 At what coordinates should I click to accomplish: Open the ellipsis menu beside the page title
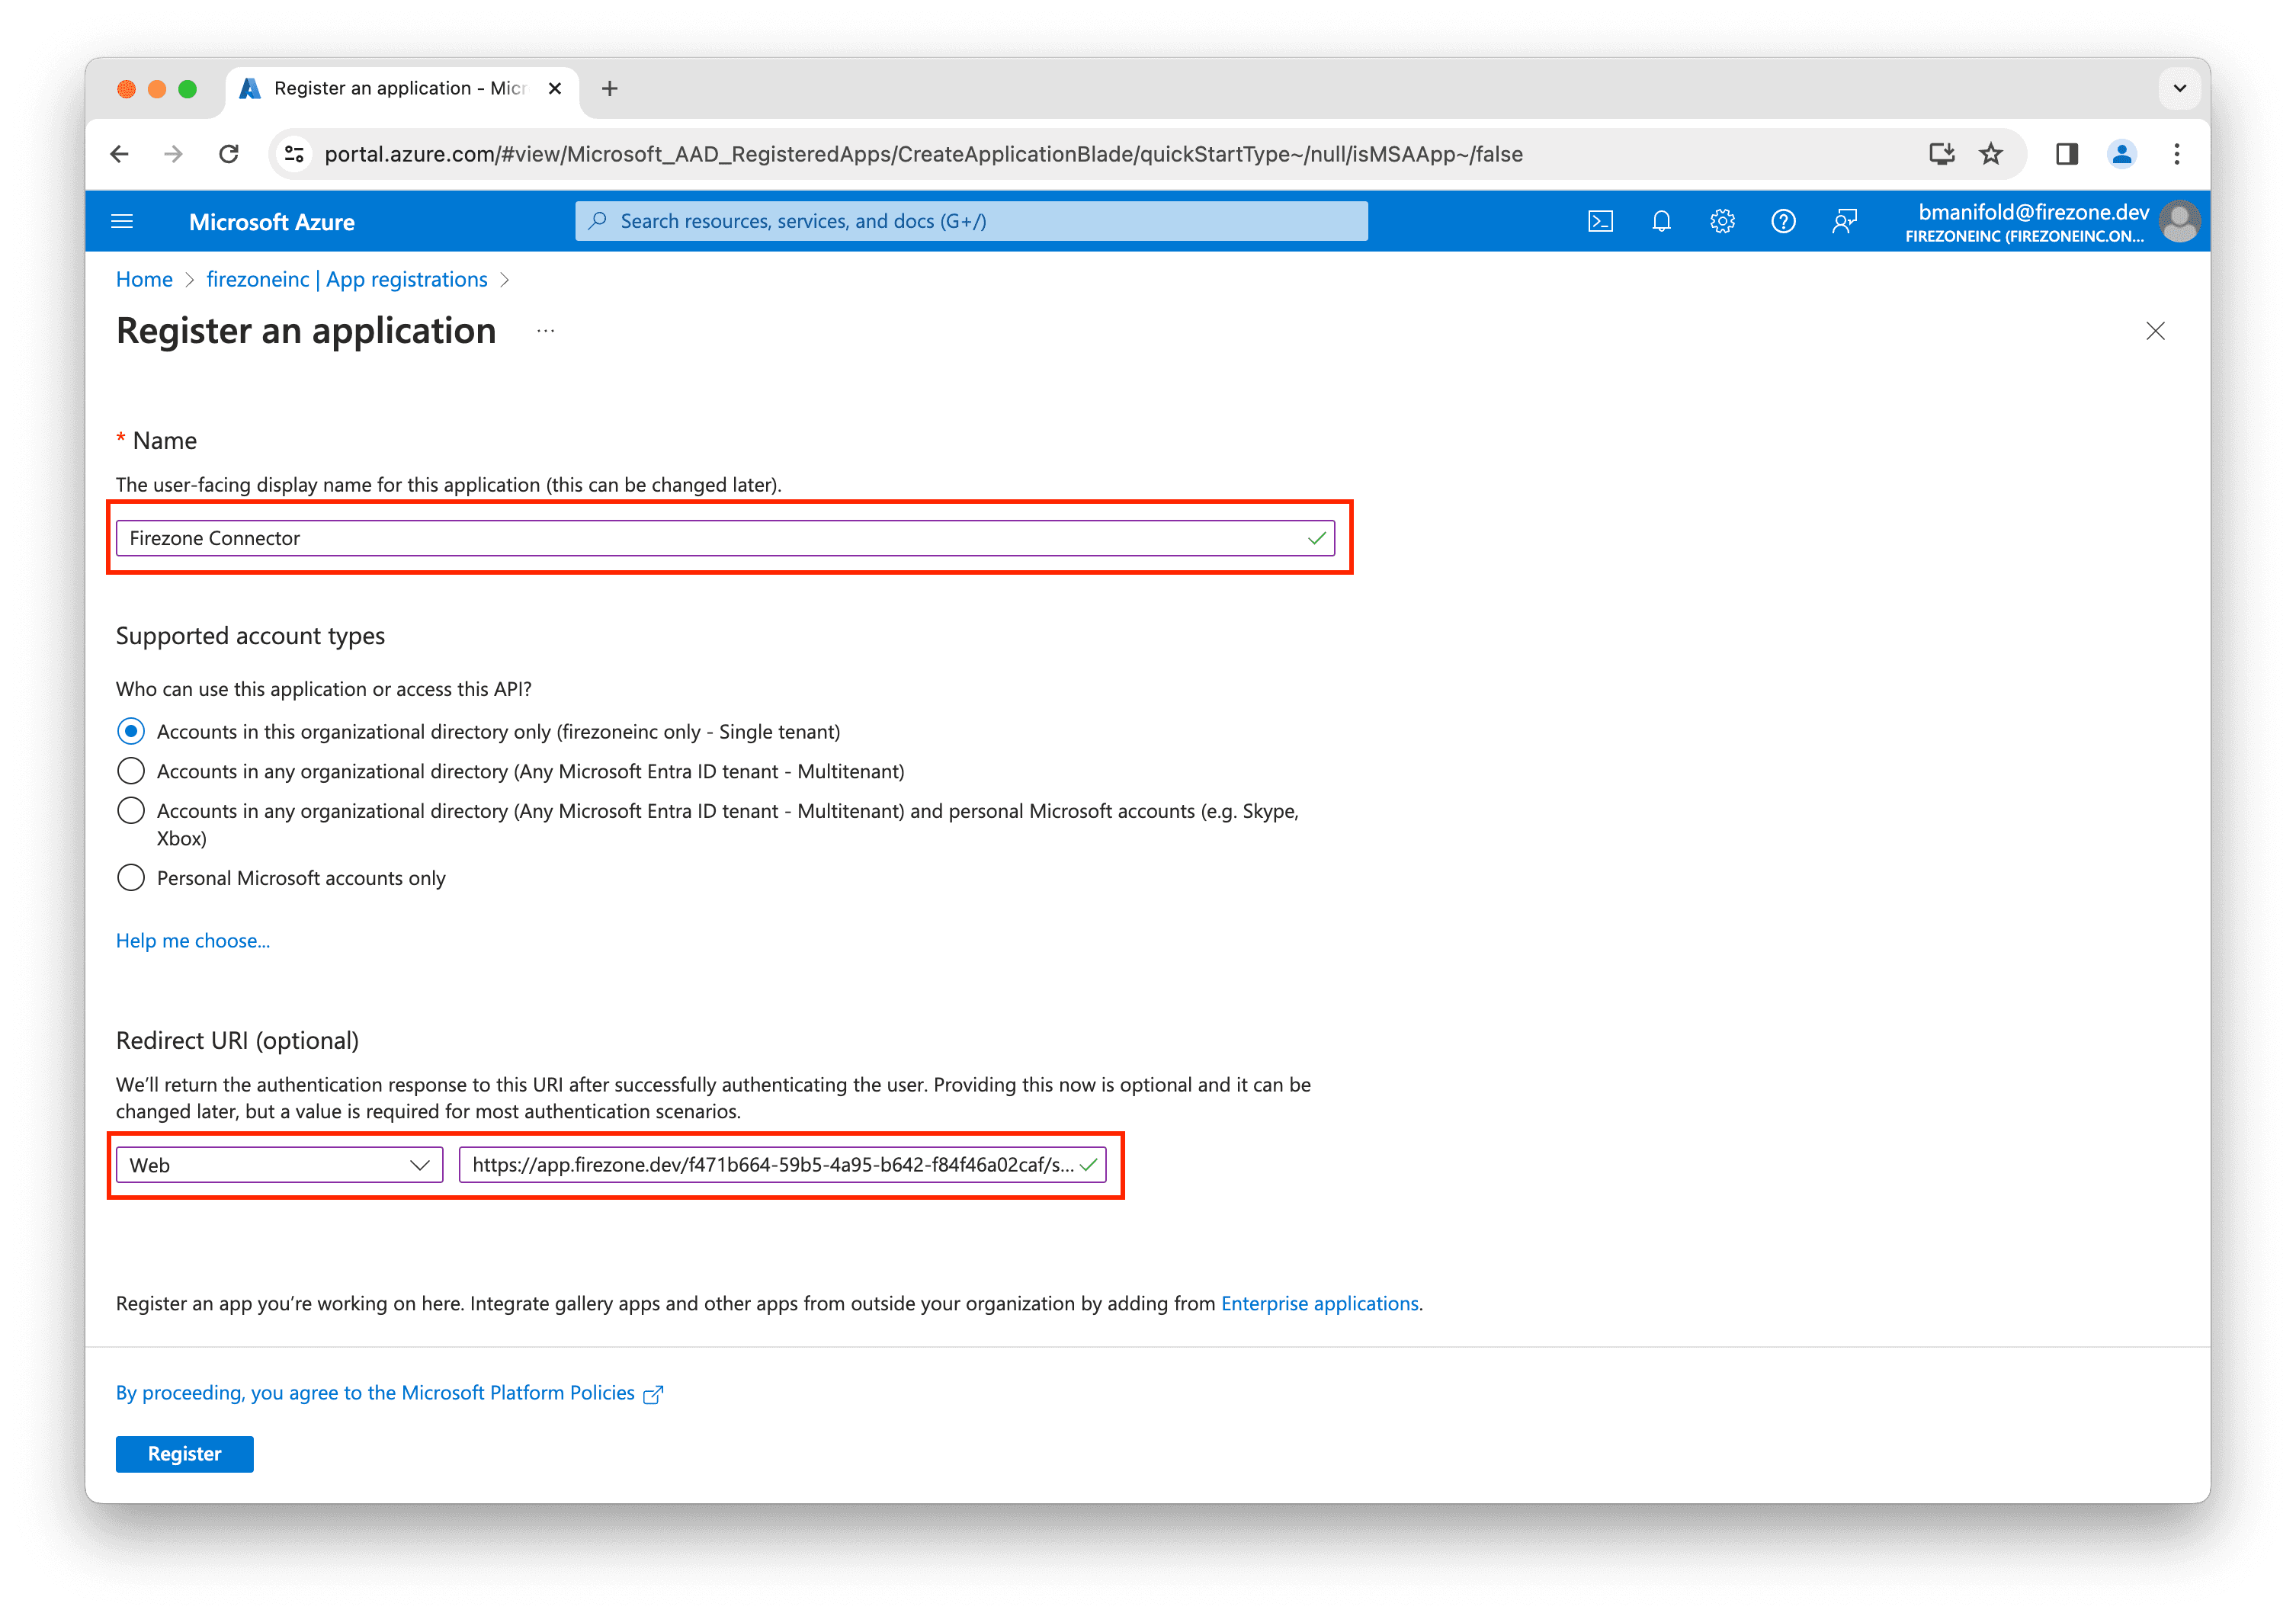point(545,330)
